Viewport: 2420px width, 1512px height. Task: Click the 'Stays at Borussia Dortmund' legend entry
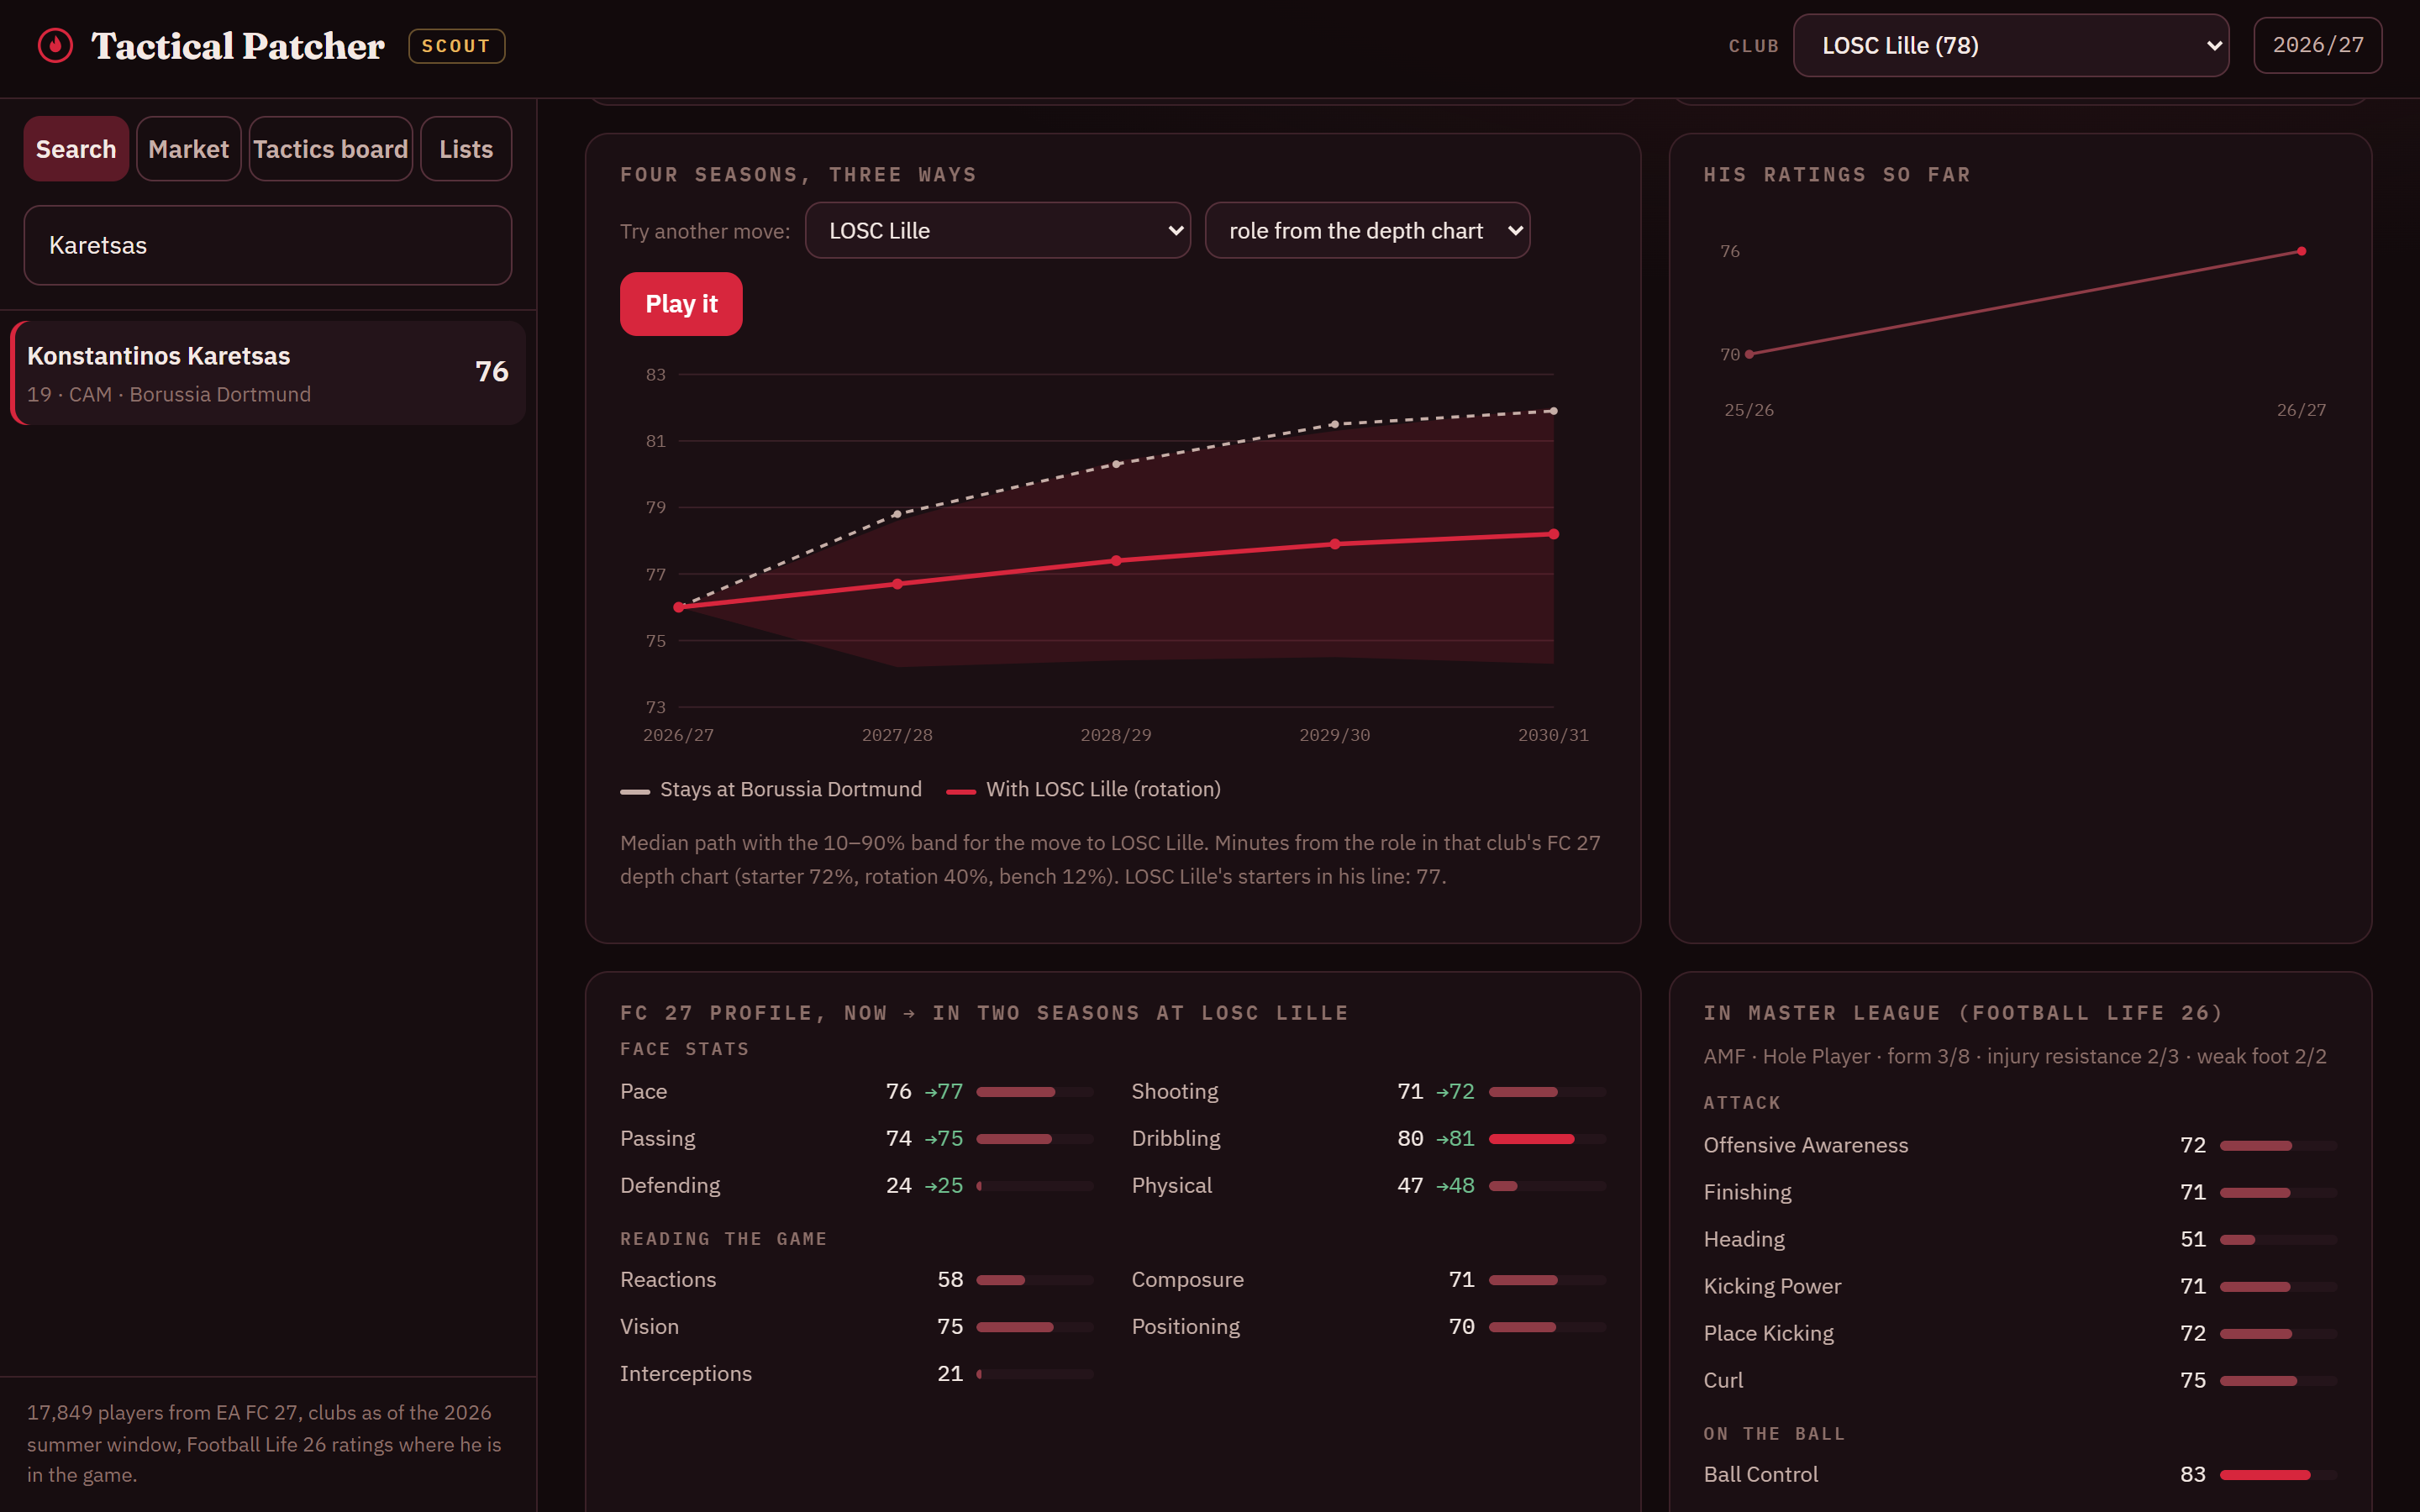[x=771, y=789]
